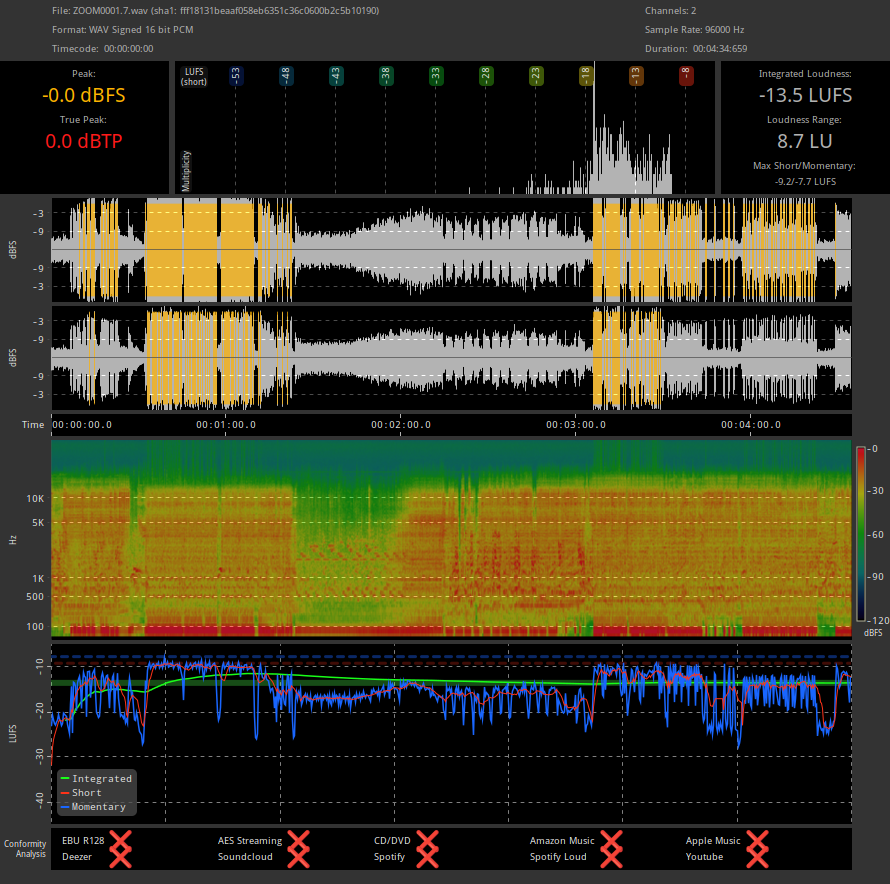Viewport: 890px width, 884px height.
Task: Click the -13.5 LUFS integrated loudness value
Action: coord(804,95)
